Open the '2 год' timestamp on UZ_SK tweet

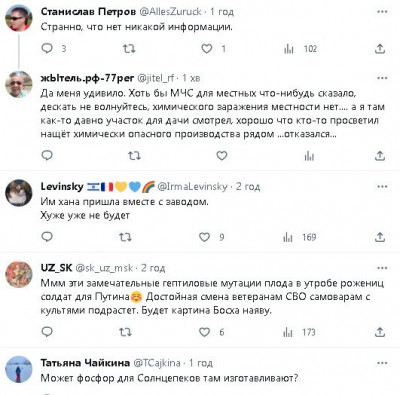[x=153, y=268]
